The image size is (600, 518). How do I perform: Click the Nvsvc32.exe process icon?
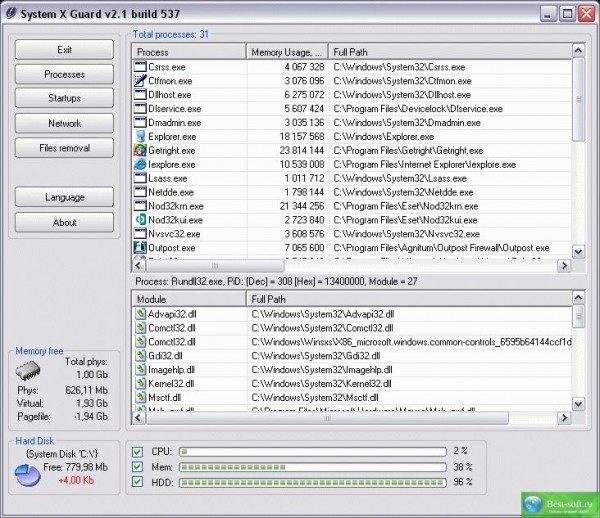pos(140,234)
